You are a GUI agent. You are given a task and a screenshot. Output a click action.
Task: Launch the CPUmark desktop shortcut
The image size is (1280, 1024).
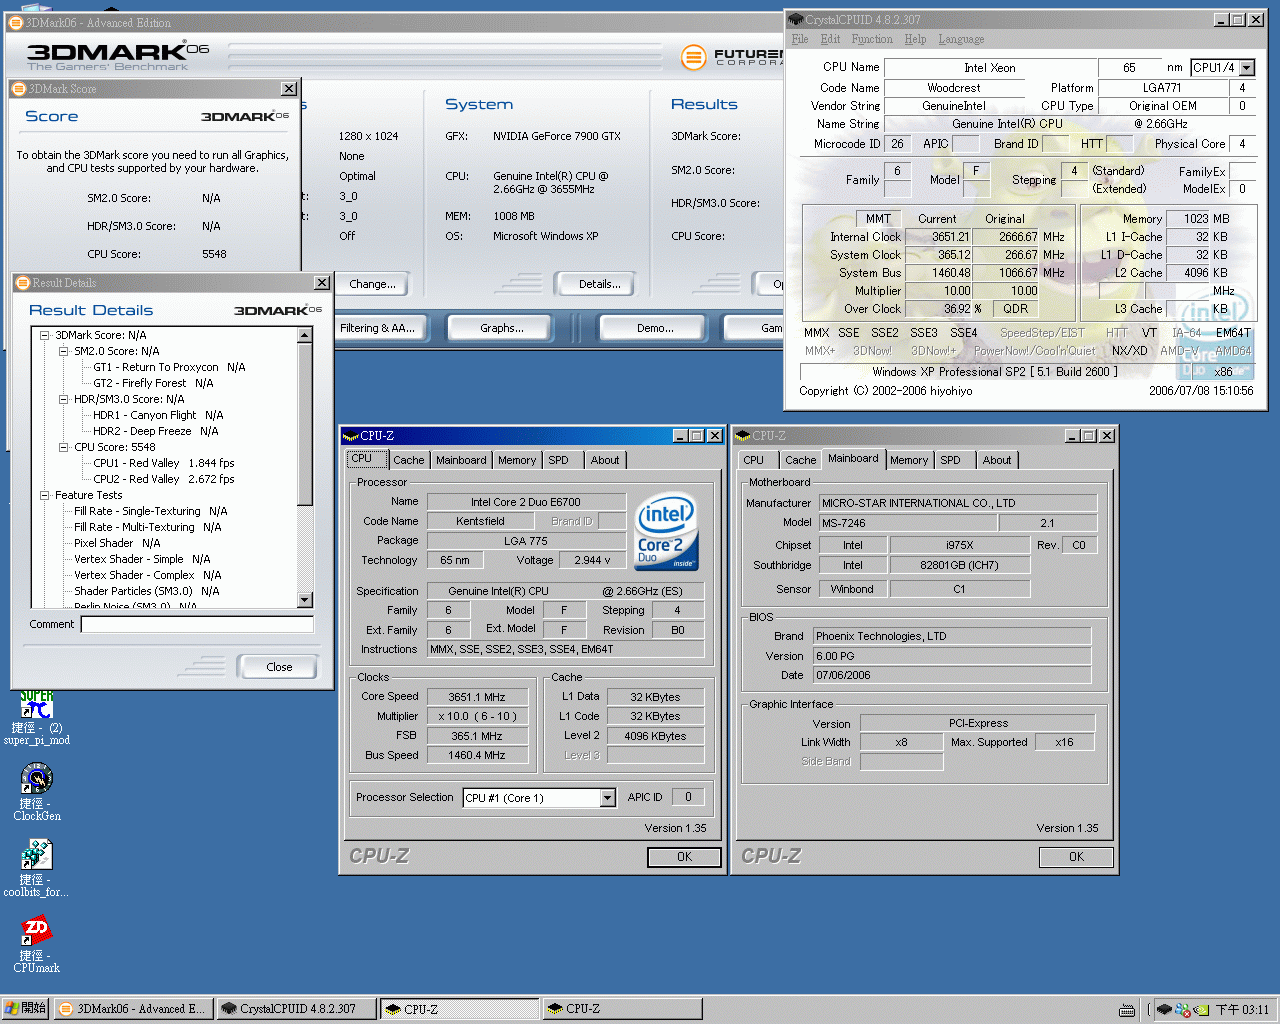[x=37, y=944]
